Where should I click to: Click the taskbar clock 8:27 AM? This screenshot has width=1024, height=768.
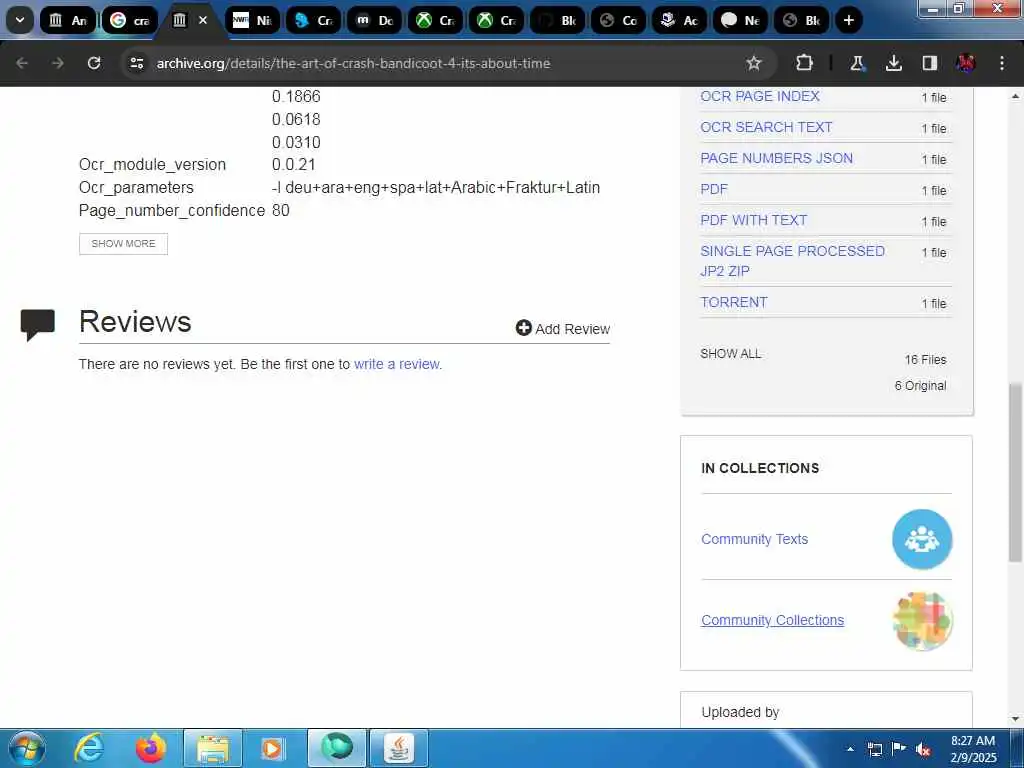point(973,741)
